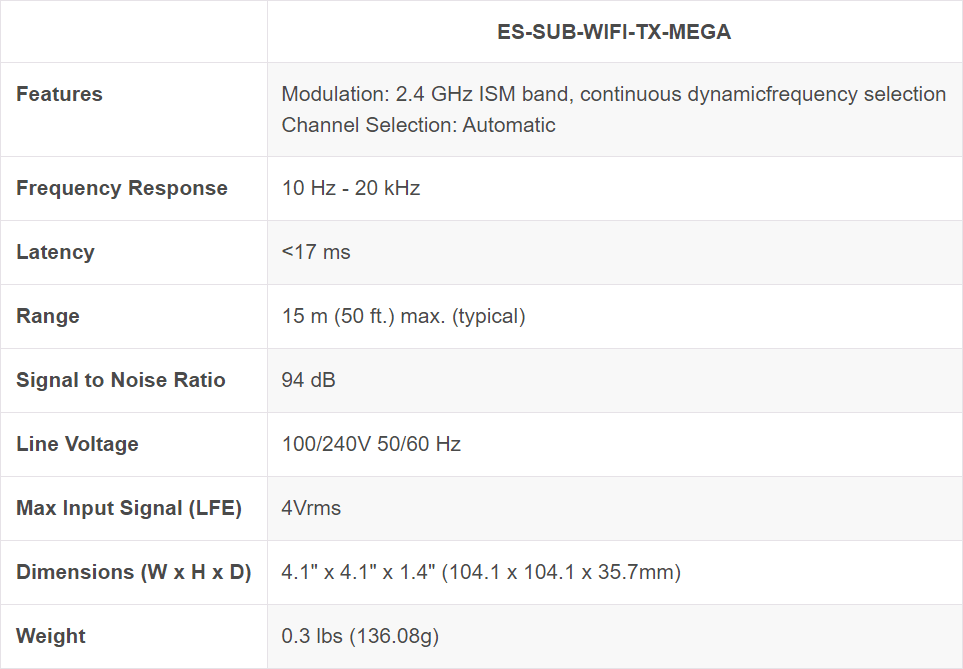Click the Weight row label
963x669 pixels.
(51, 636)
